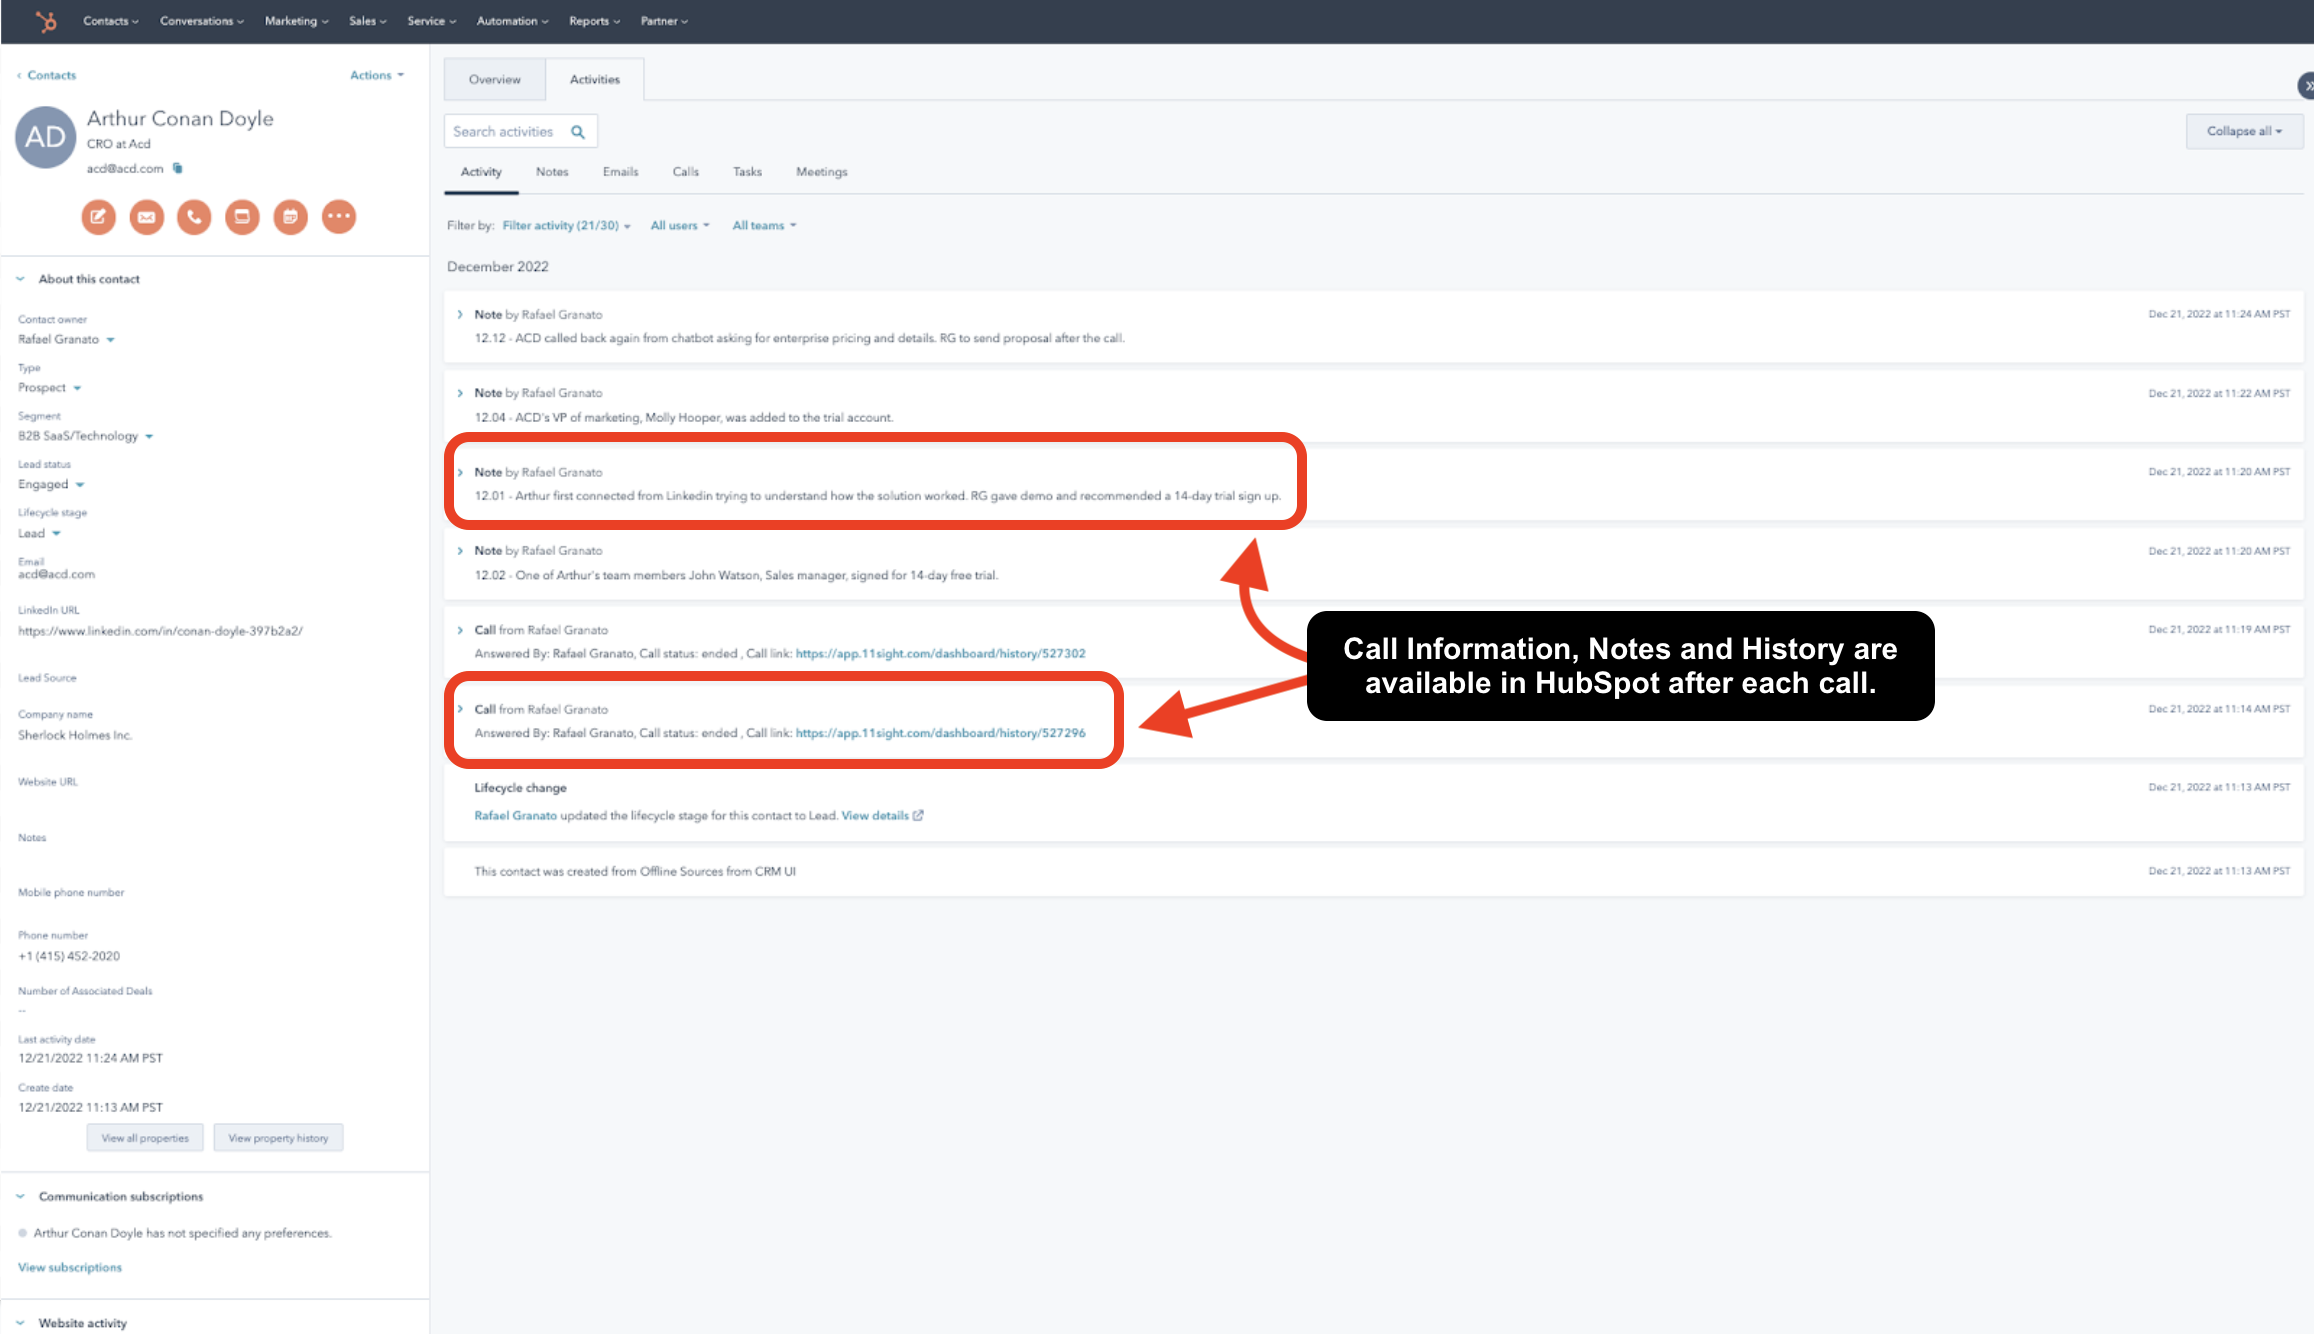Collapse the About this contact section

[20, 279]
